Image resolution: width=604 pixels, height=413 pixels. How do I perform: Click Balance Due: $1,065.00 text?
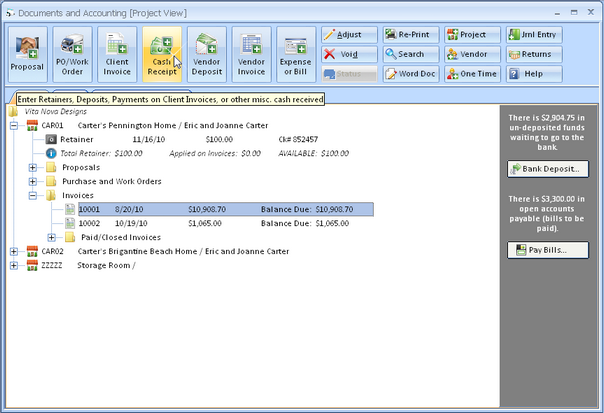coord(305,223)
